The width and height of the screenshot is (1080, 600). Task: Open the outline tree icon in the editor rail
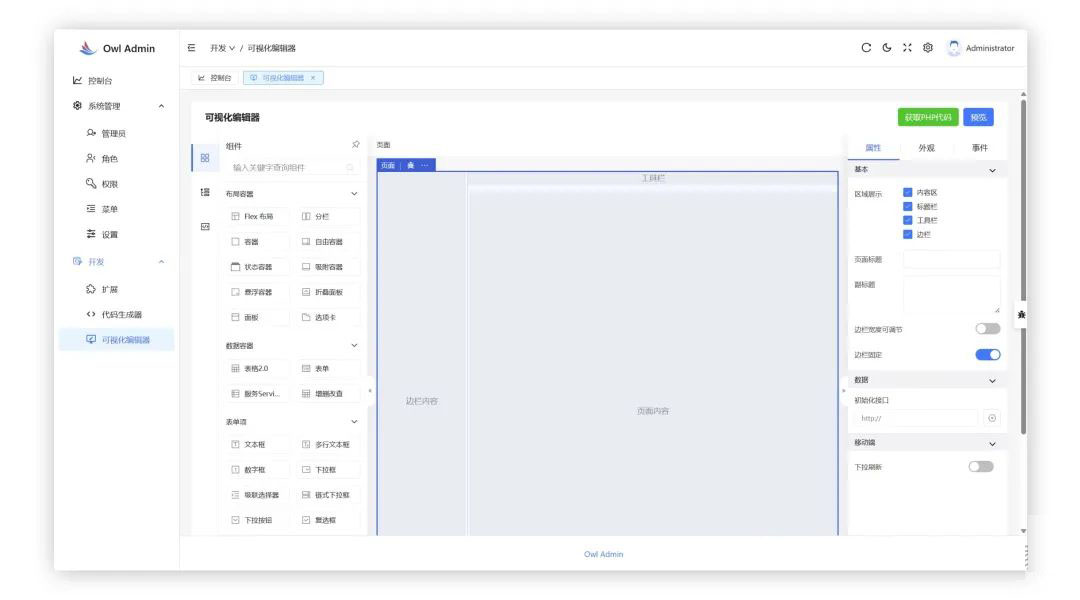[x=205, y=192]
